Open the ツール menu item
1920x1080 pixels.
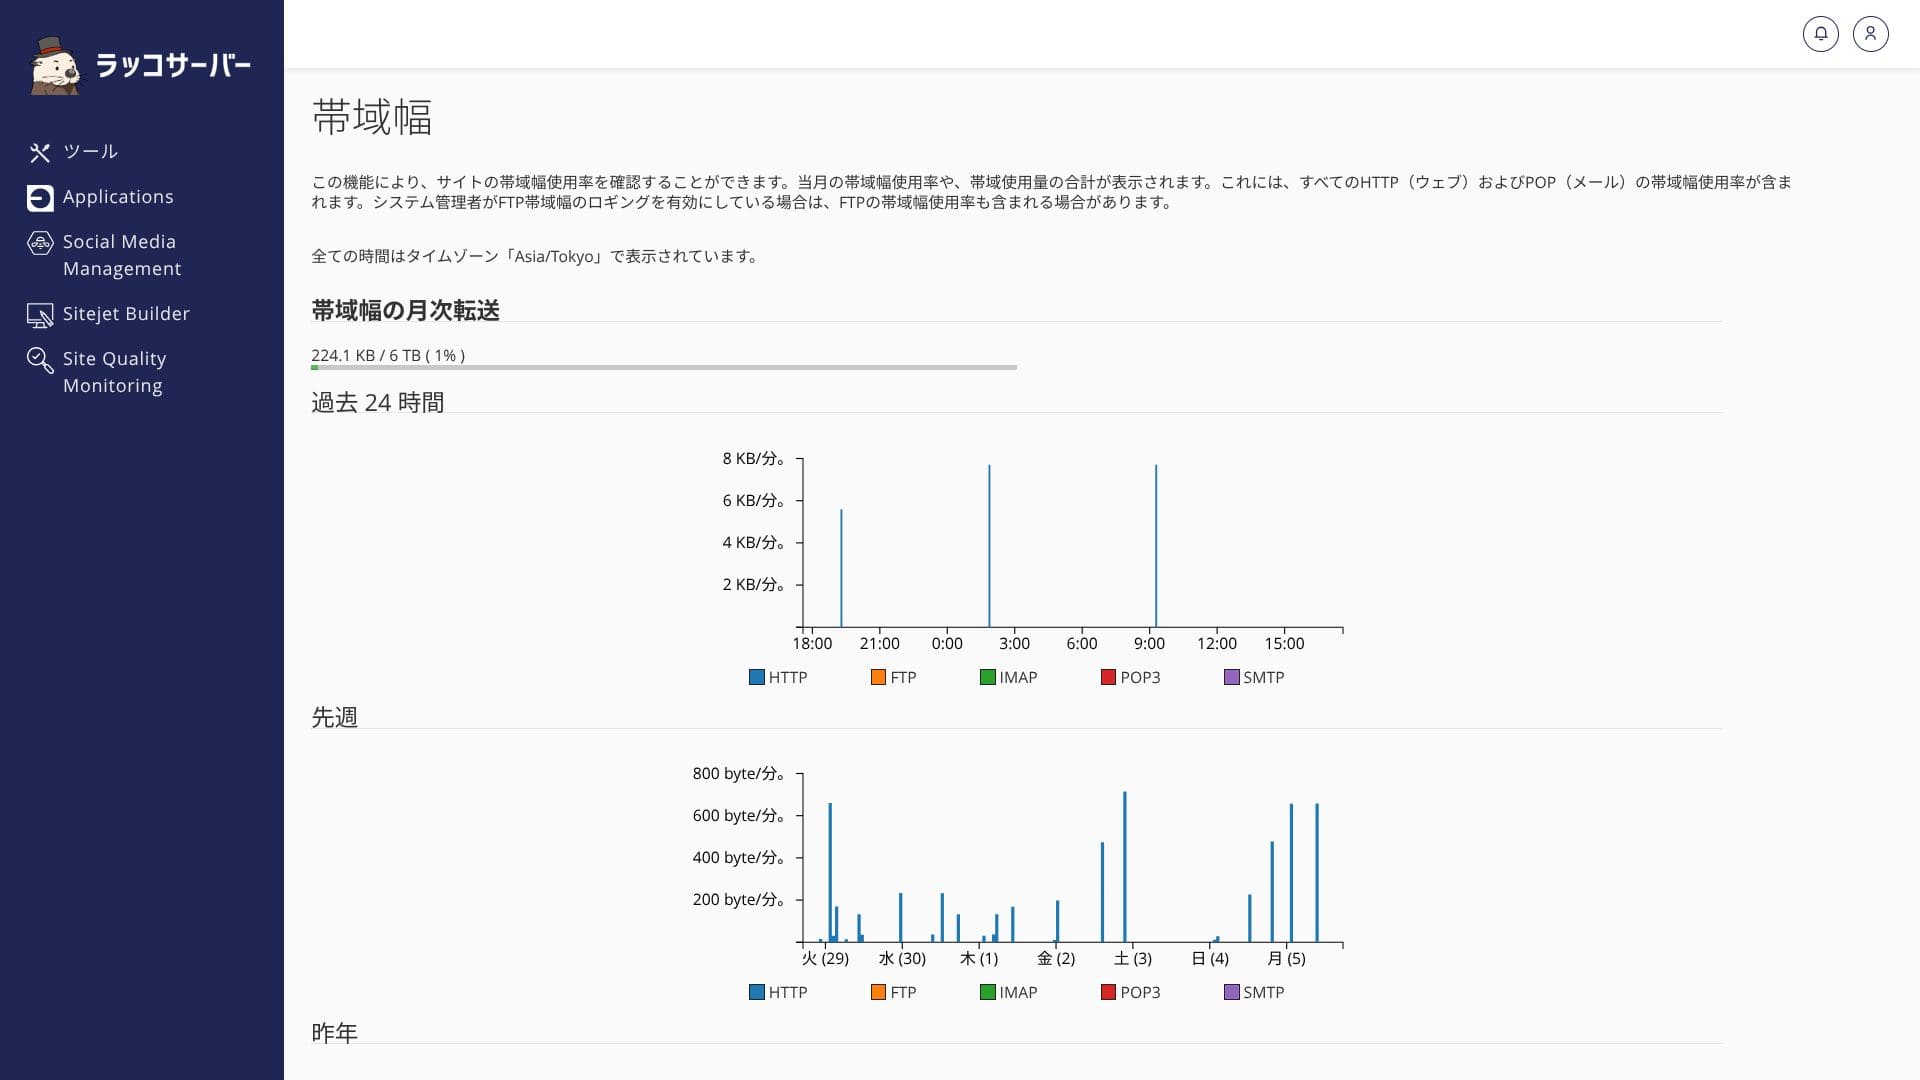90,151
